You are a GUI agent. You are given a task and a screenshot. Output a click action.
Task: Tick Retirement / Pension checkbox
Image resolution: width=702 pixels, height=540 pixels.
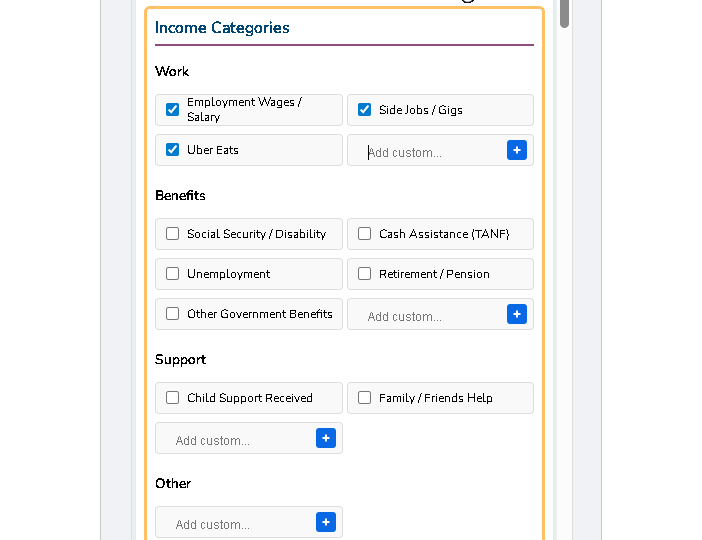(x=364, y=274)
